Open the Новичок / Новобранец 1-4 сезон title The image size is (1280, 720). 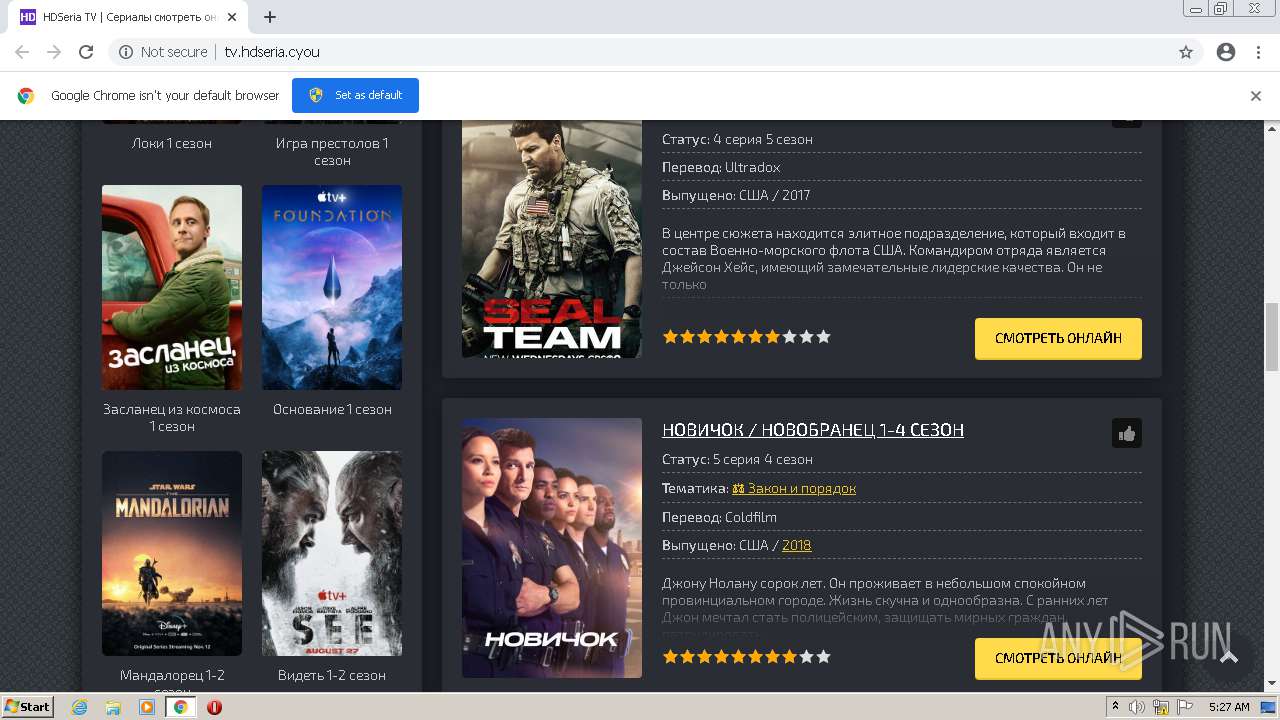point(813,430)
